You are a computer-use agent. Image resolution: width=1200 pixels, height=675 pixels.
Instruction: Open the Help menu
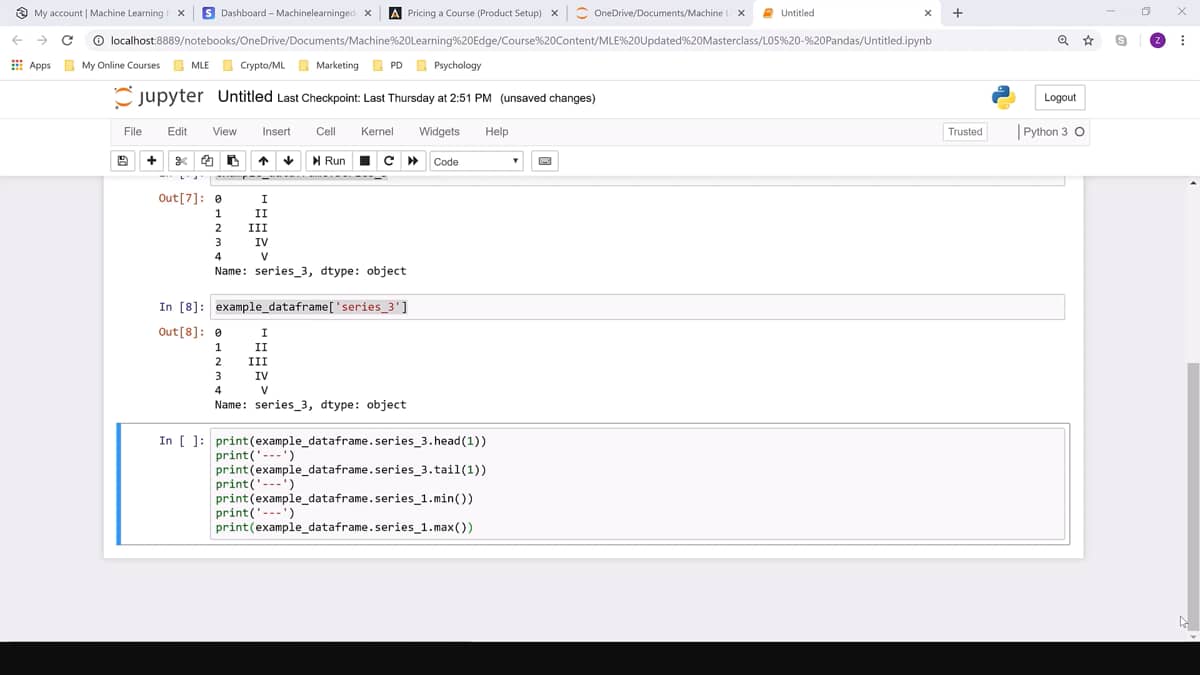click(x=497, y=131)
